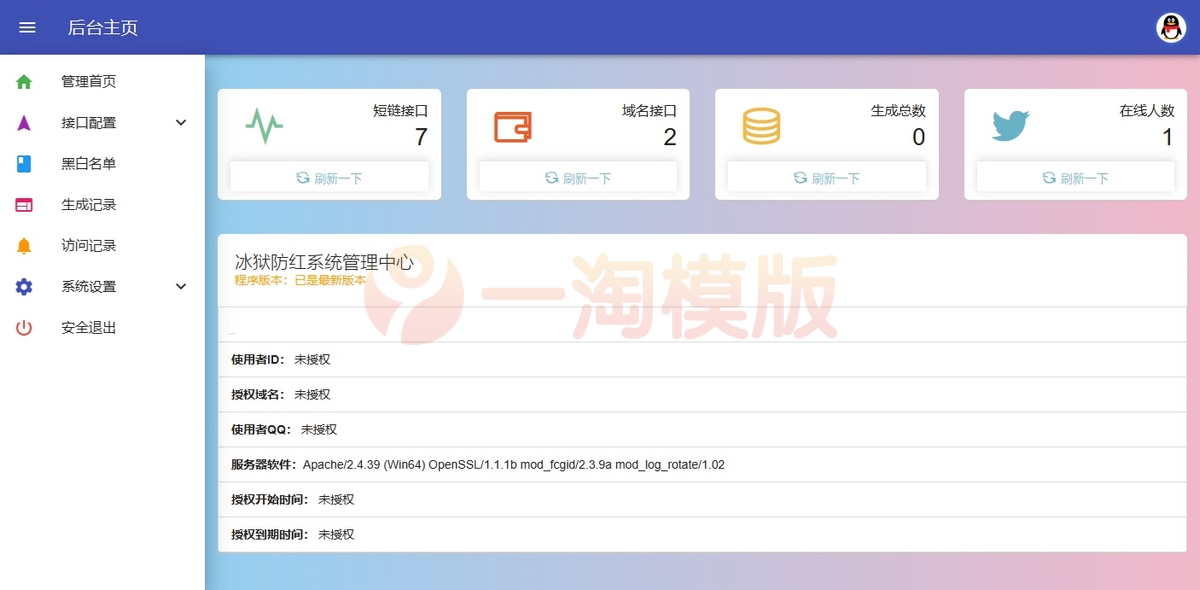1200x590 pixels.
Task: Click the green pulse 短链接口 icon
Action: (264, 127)
